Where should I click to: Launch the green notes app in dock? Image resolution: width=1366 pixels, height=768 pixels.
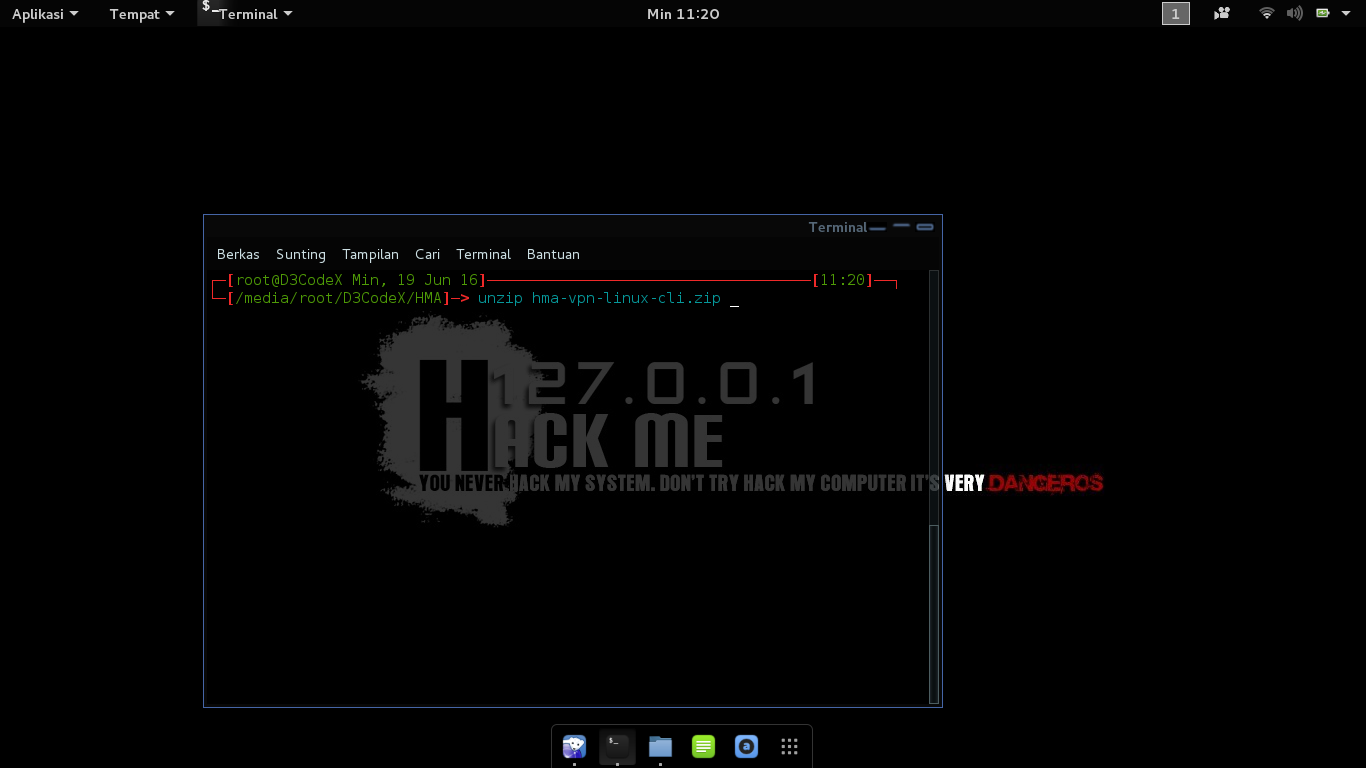click(x=703, y=746)
